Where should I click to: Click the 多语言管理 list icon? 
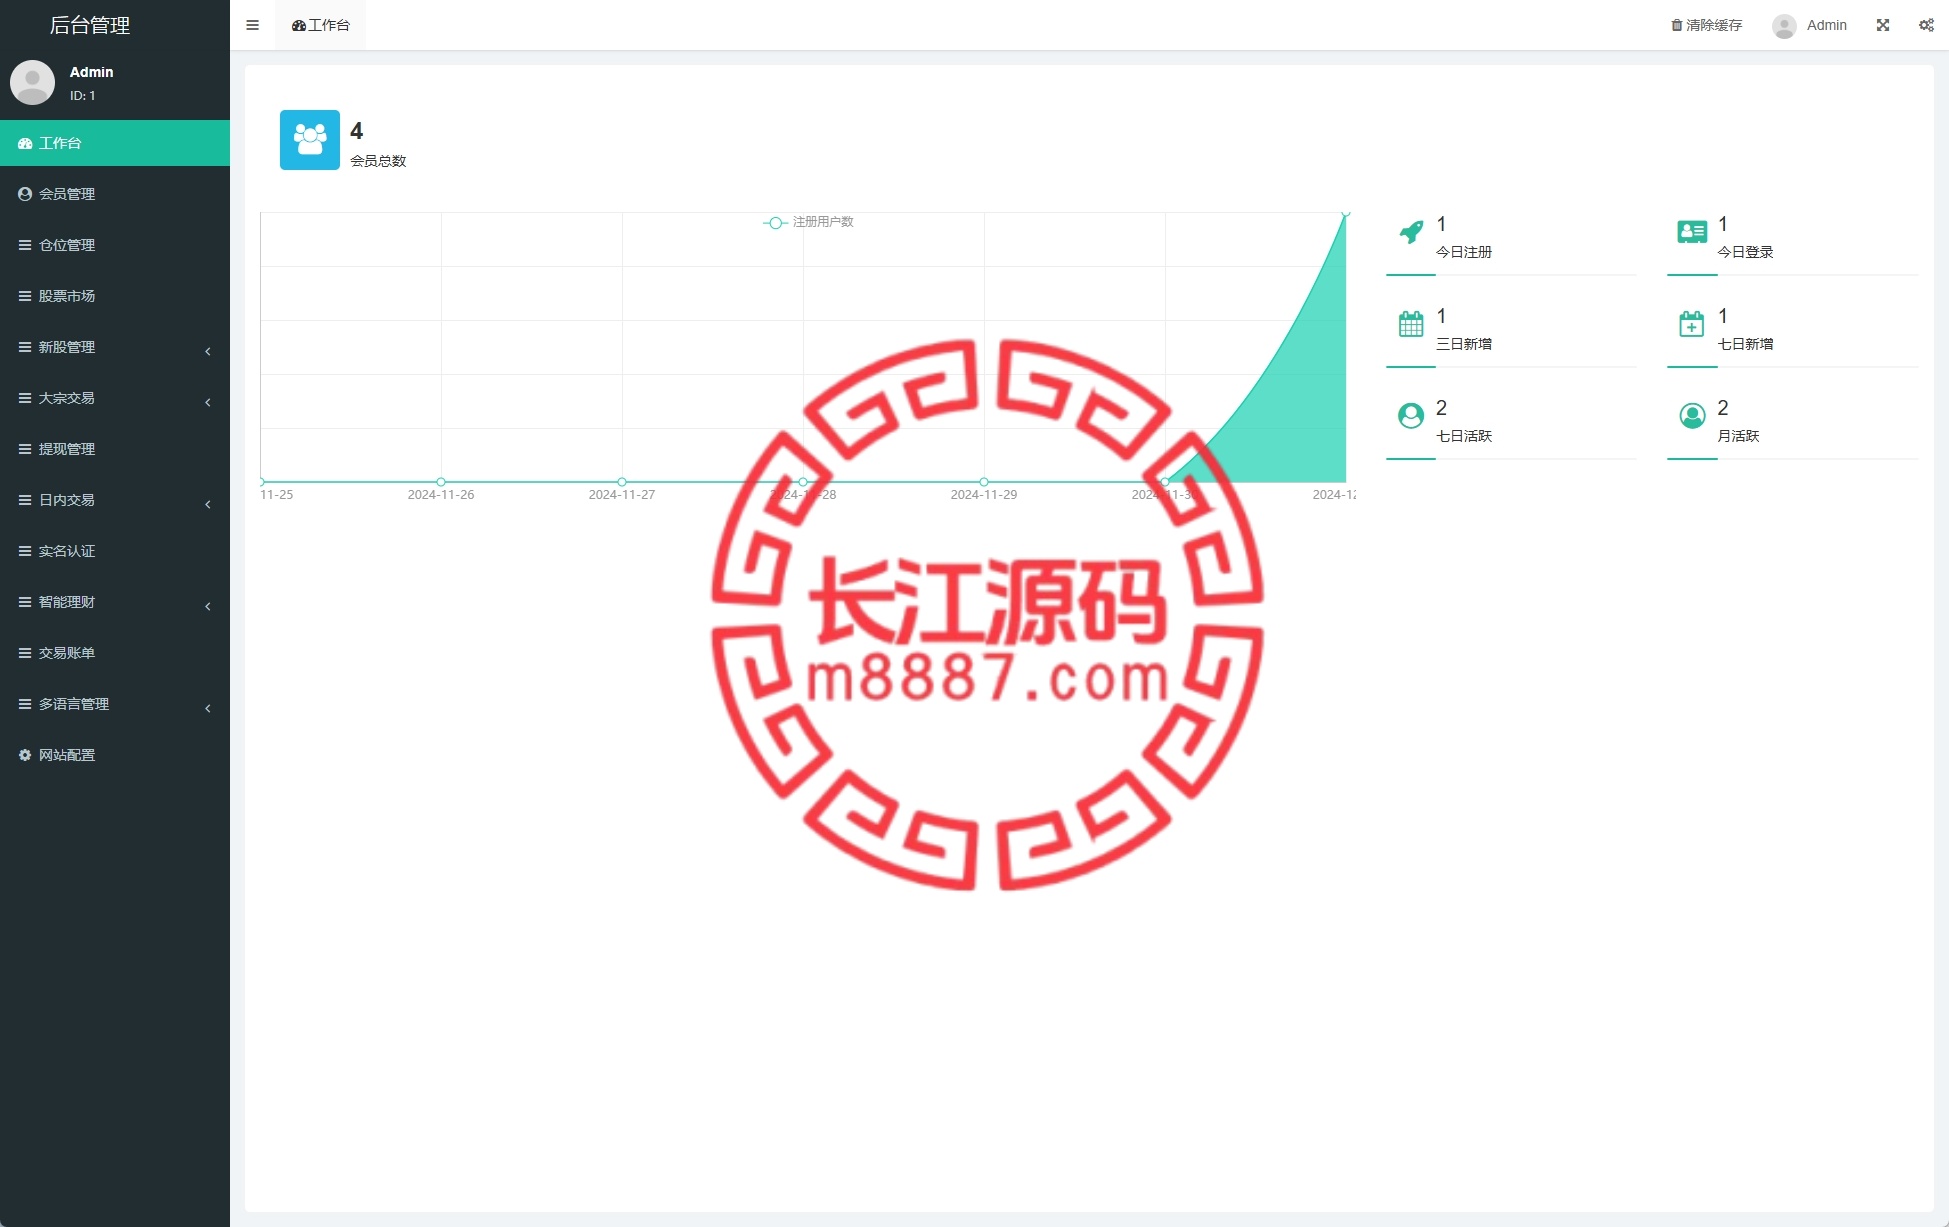25,704
